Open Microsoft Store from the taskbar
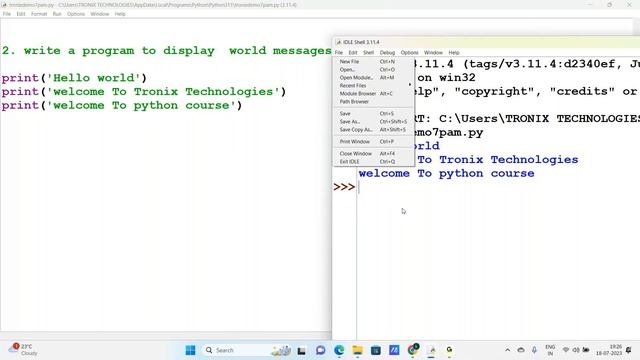Viewport: 640px width, 360px height. pyautogui.click(x=376, y=350)
